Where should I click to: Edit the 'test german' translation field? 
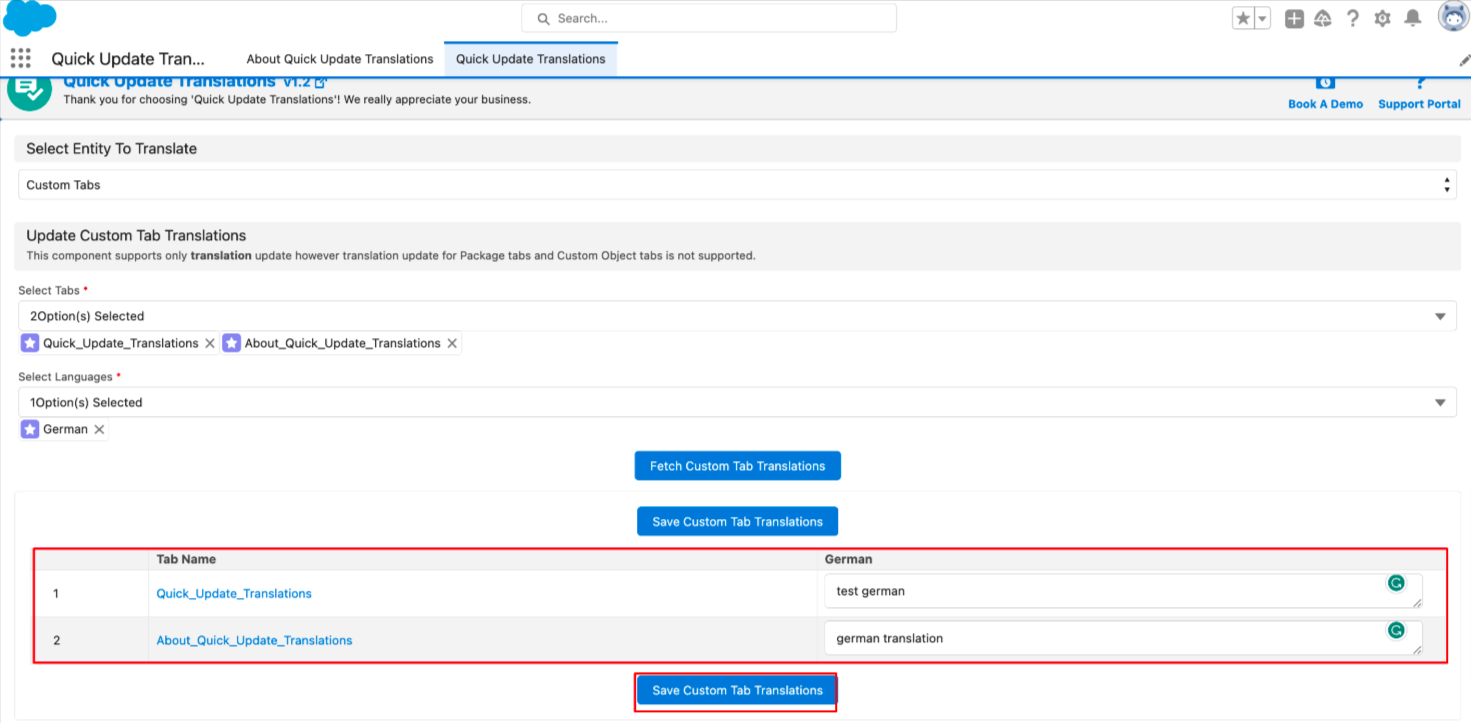tap(1123, 591)
